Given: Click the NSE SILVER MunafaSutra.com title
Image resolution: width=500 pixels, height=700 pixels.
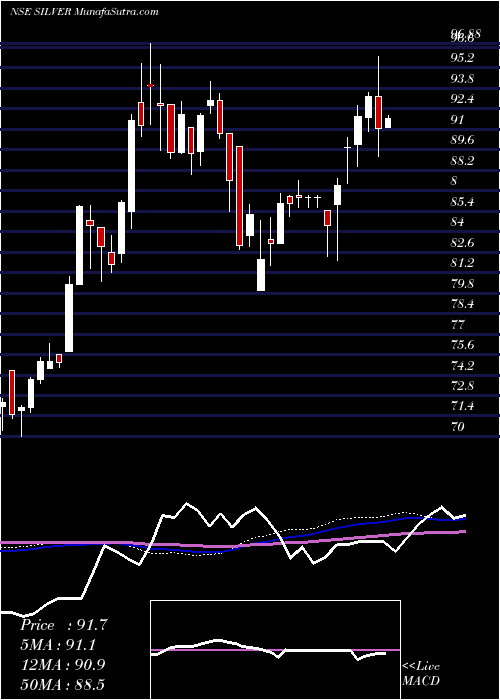Looking at the screenshot, I should tap(84, 12).
